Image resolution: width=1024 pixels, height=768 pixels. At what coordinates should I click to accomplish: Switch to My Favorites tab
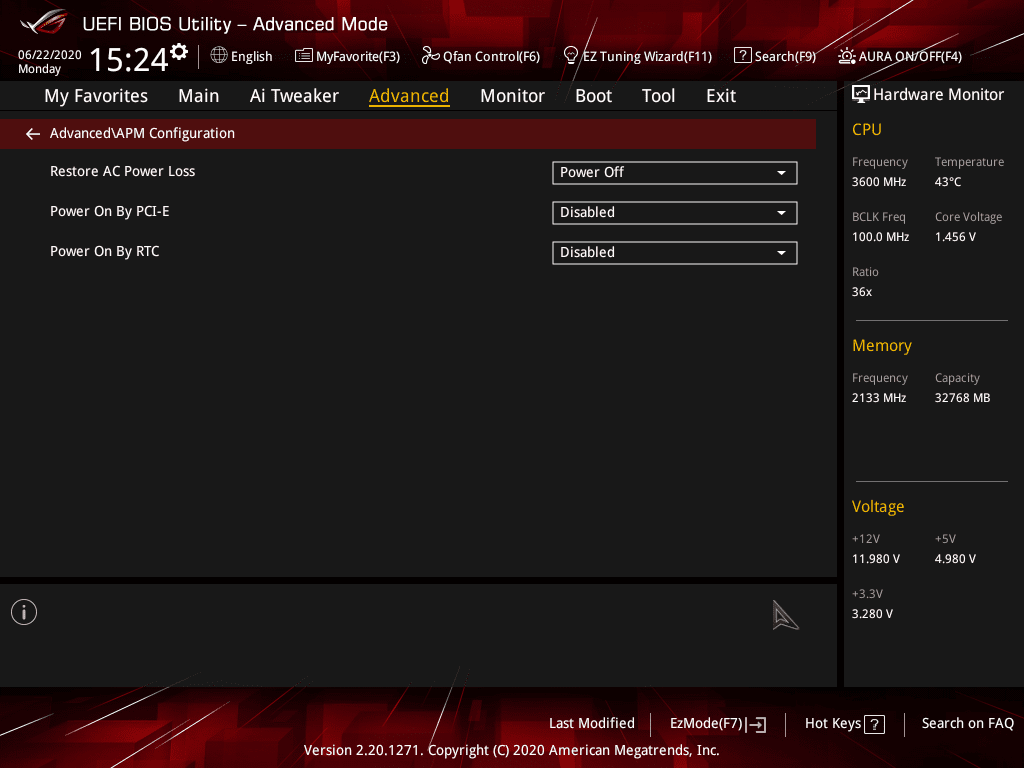click(96, 96)
